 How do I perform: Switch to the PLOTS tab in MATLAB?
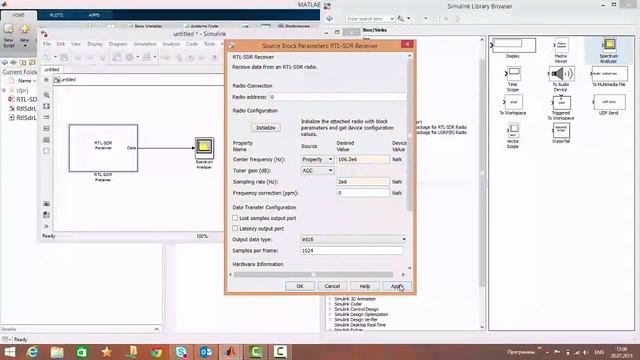pyautogui.click(x=56, y=15)
